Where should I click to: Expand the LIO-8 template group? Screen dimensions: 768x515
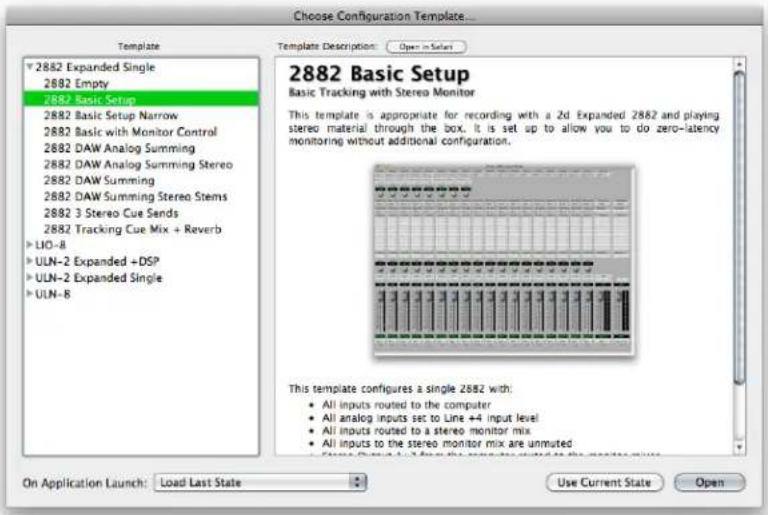[x=29, y=244]
